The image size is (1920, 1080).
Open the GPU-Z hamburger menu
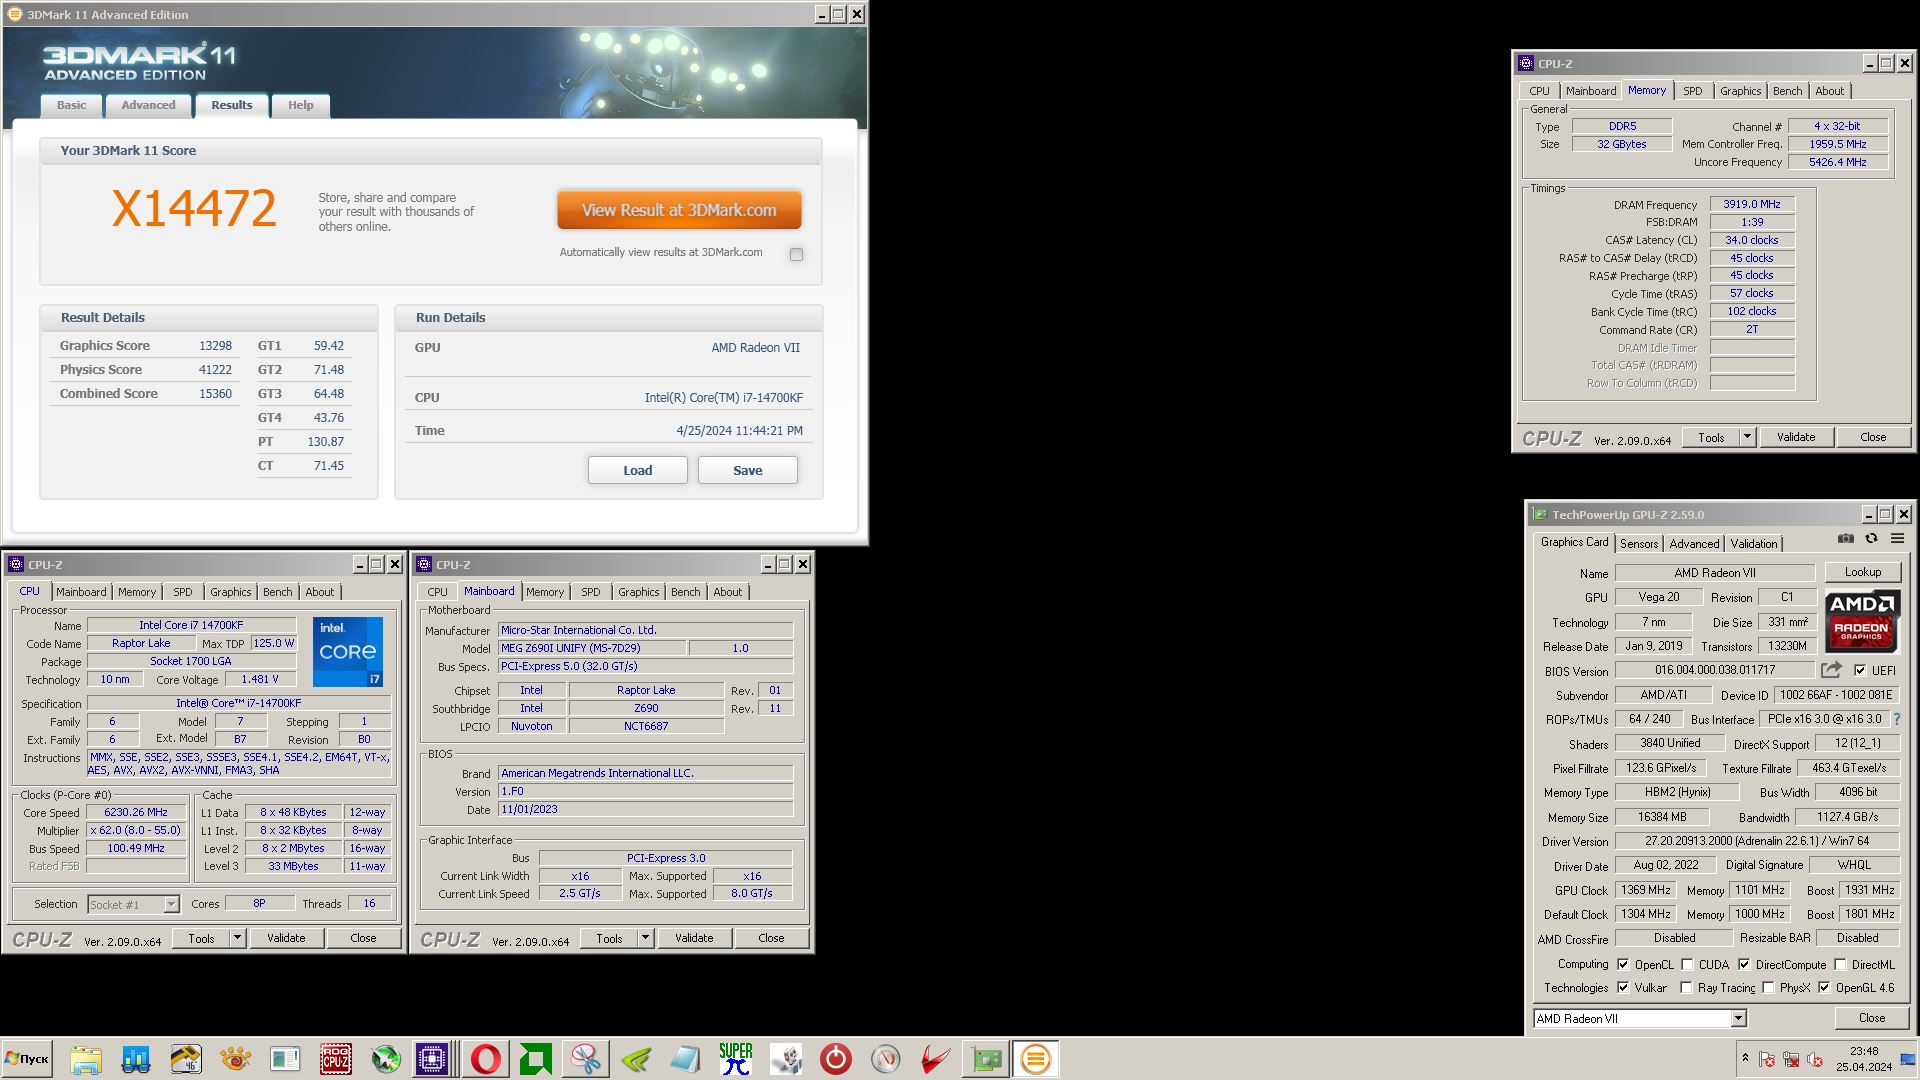click(1897, 539)
